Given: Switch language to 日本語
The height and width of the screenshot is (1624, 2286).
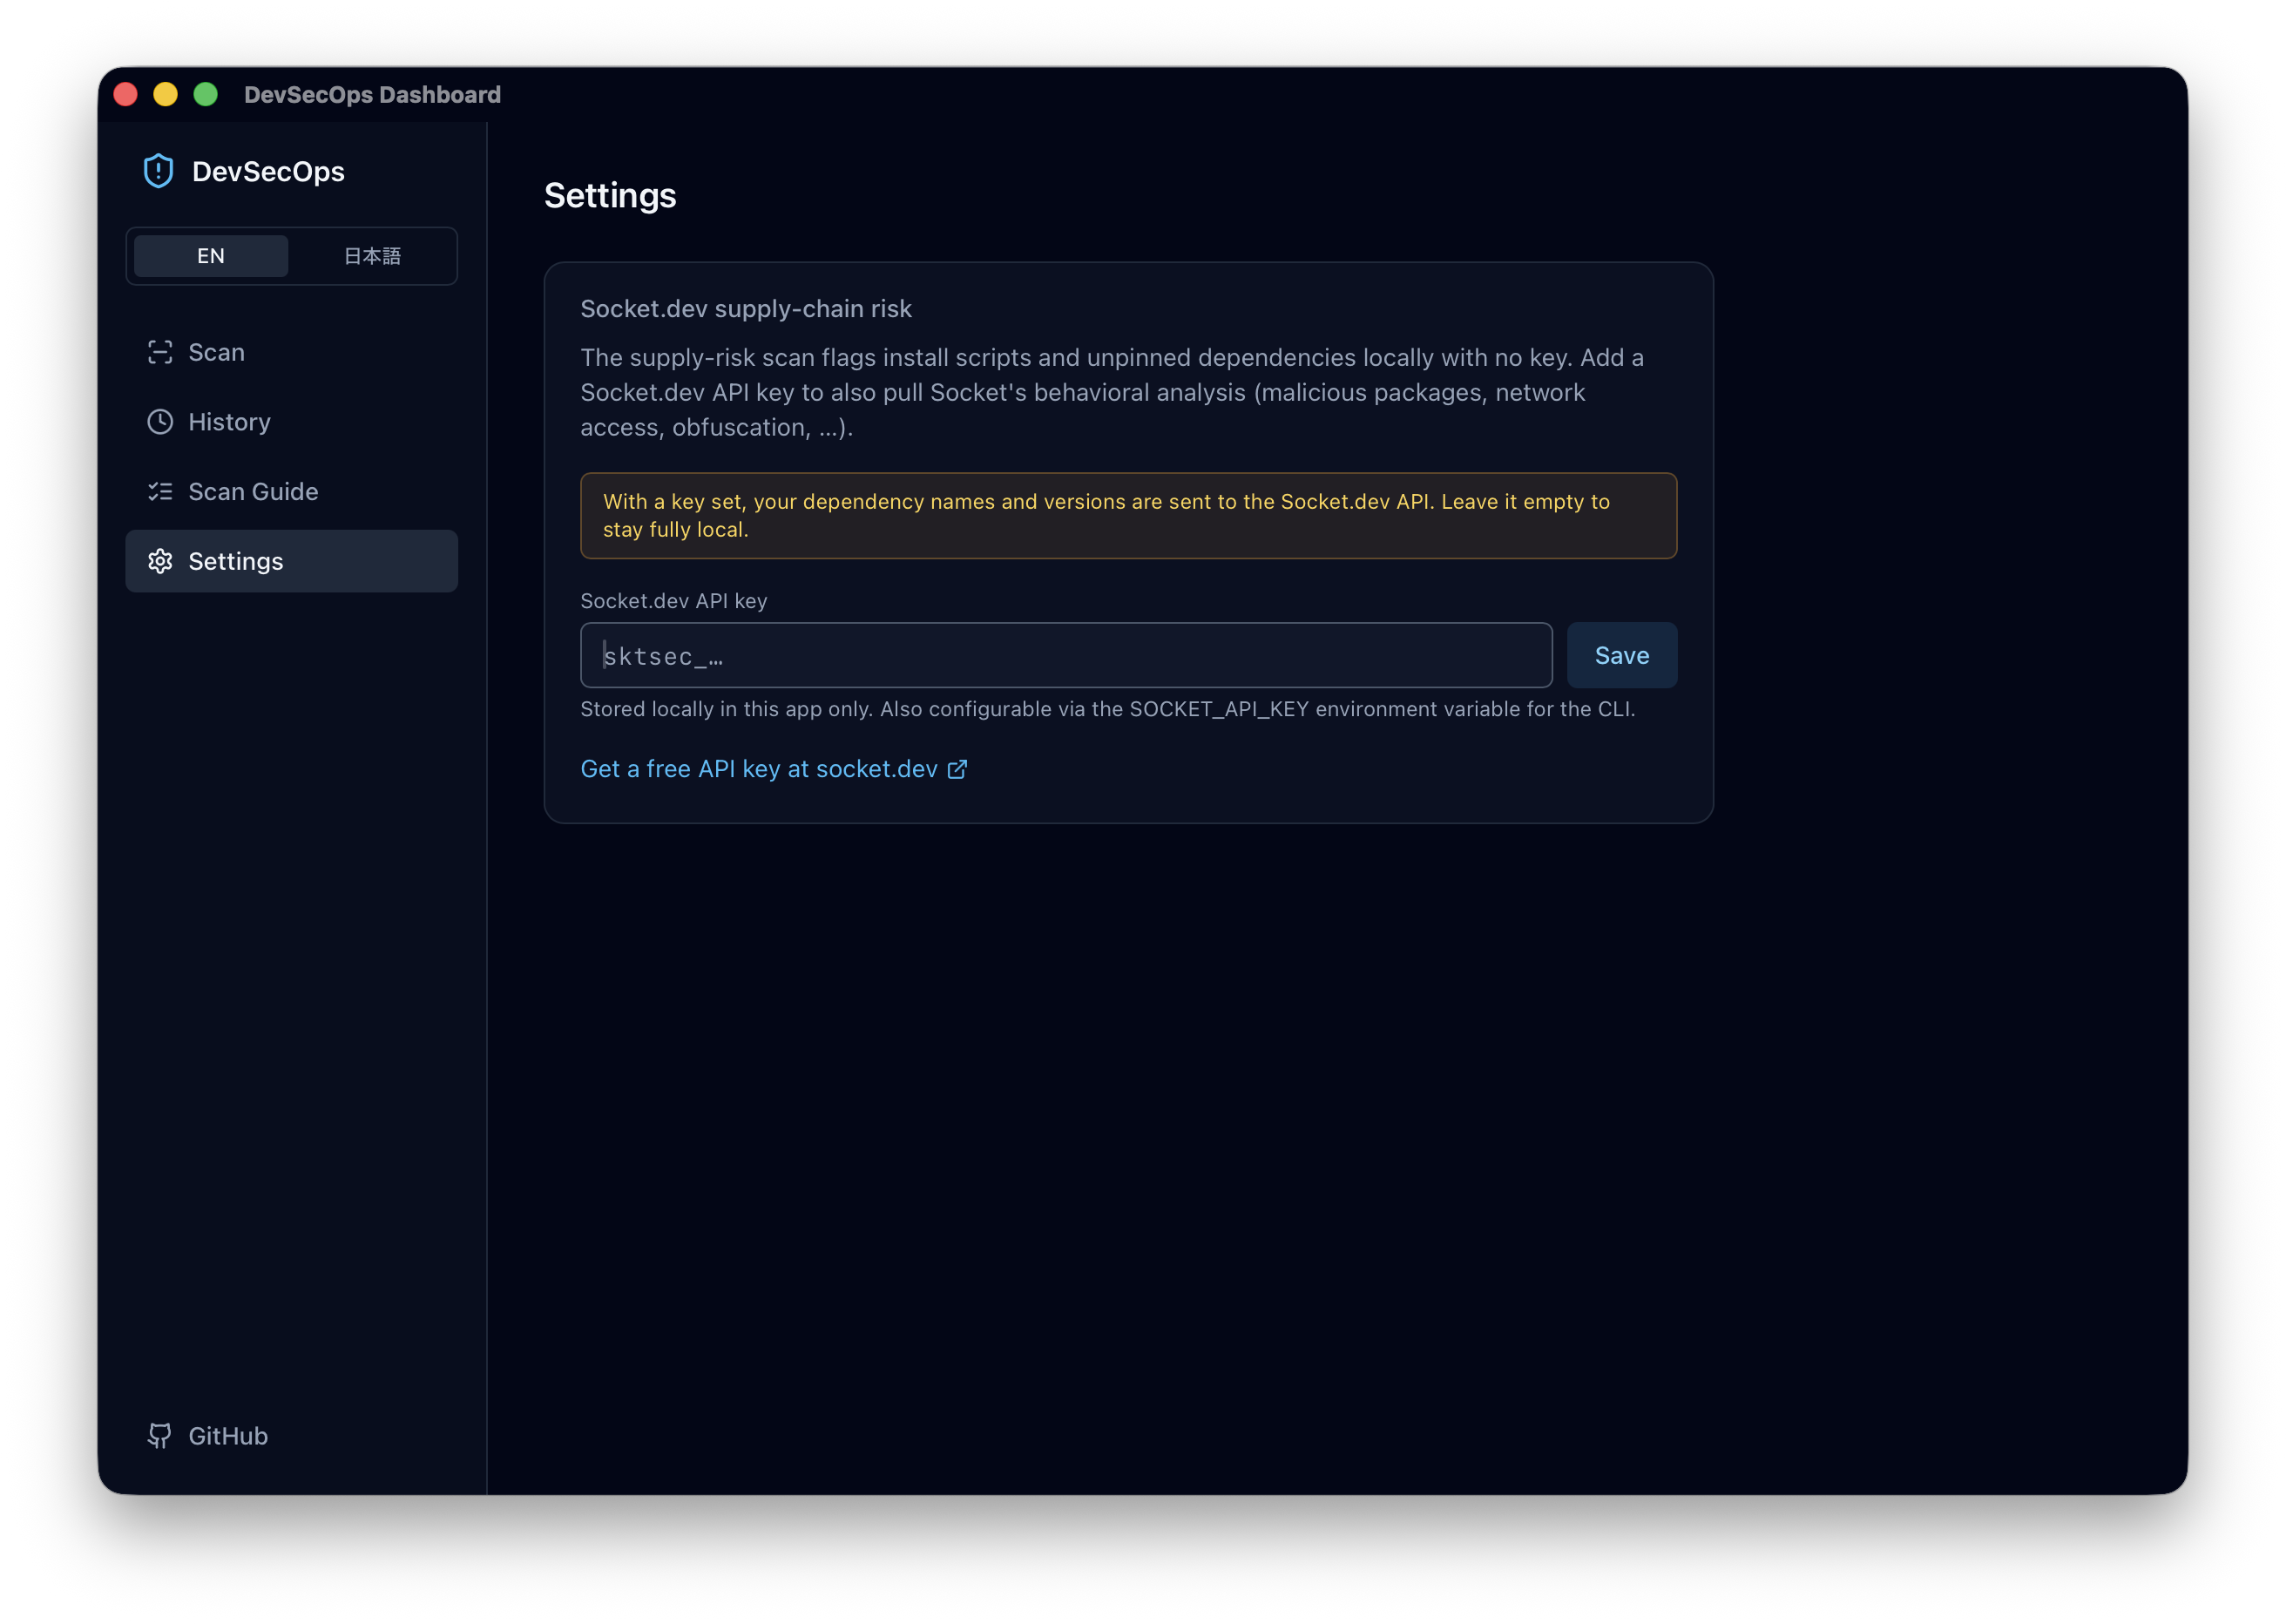Looking at the screenshot, I should pos(372,256).
